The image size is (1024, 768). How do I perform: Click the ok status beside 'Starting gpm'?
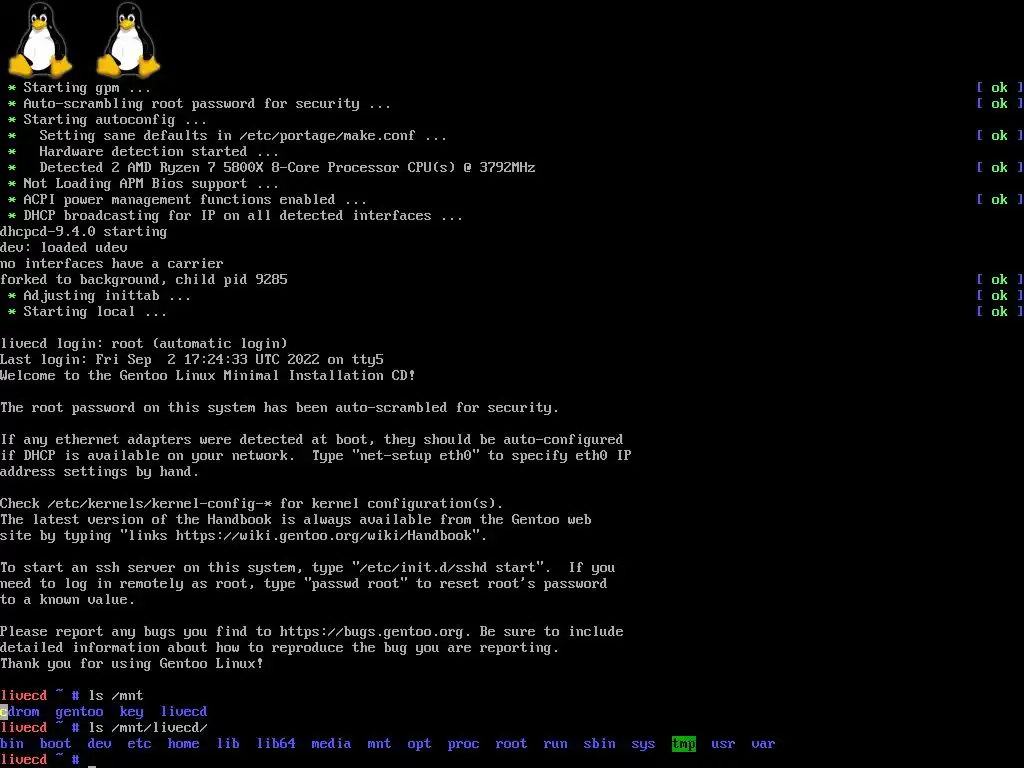[999, 88]
